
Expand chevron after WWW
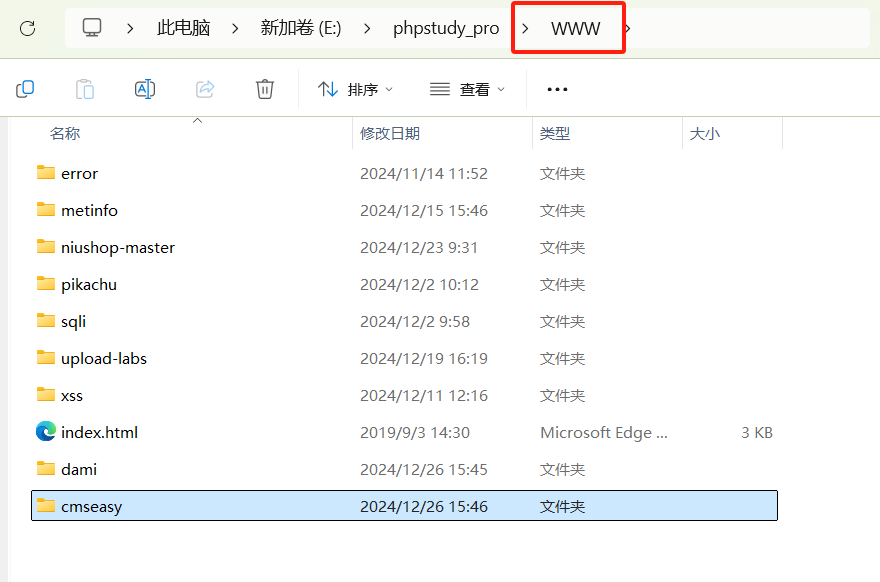pyautogui.click(x=627, y=28)
